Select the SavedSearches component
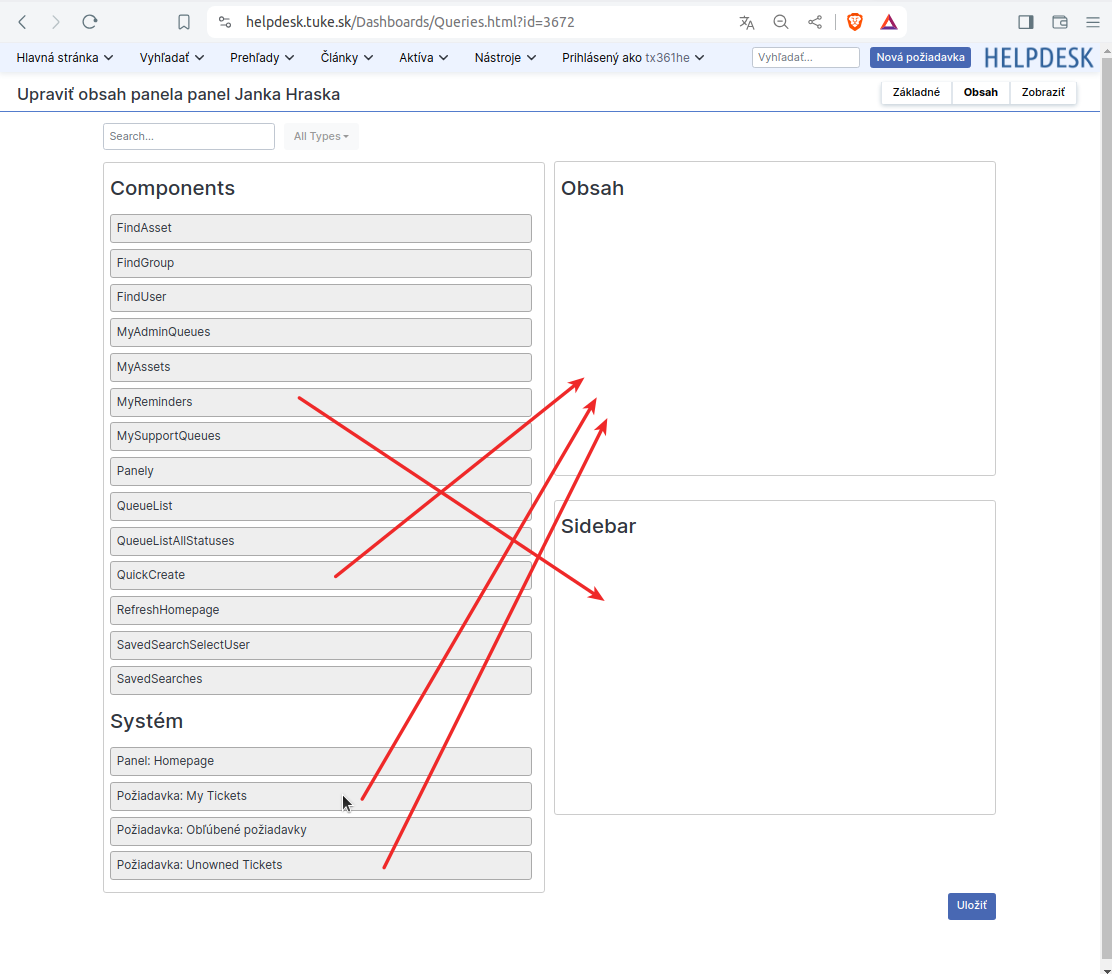Viewport: 1112px width, 974px height. [x=321, y=680]
